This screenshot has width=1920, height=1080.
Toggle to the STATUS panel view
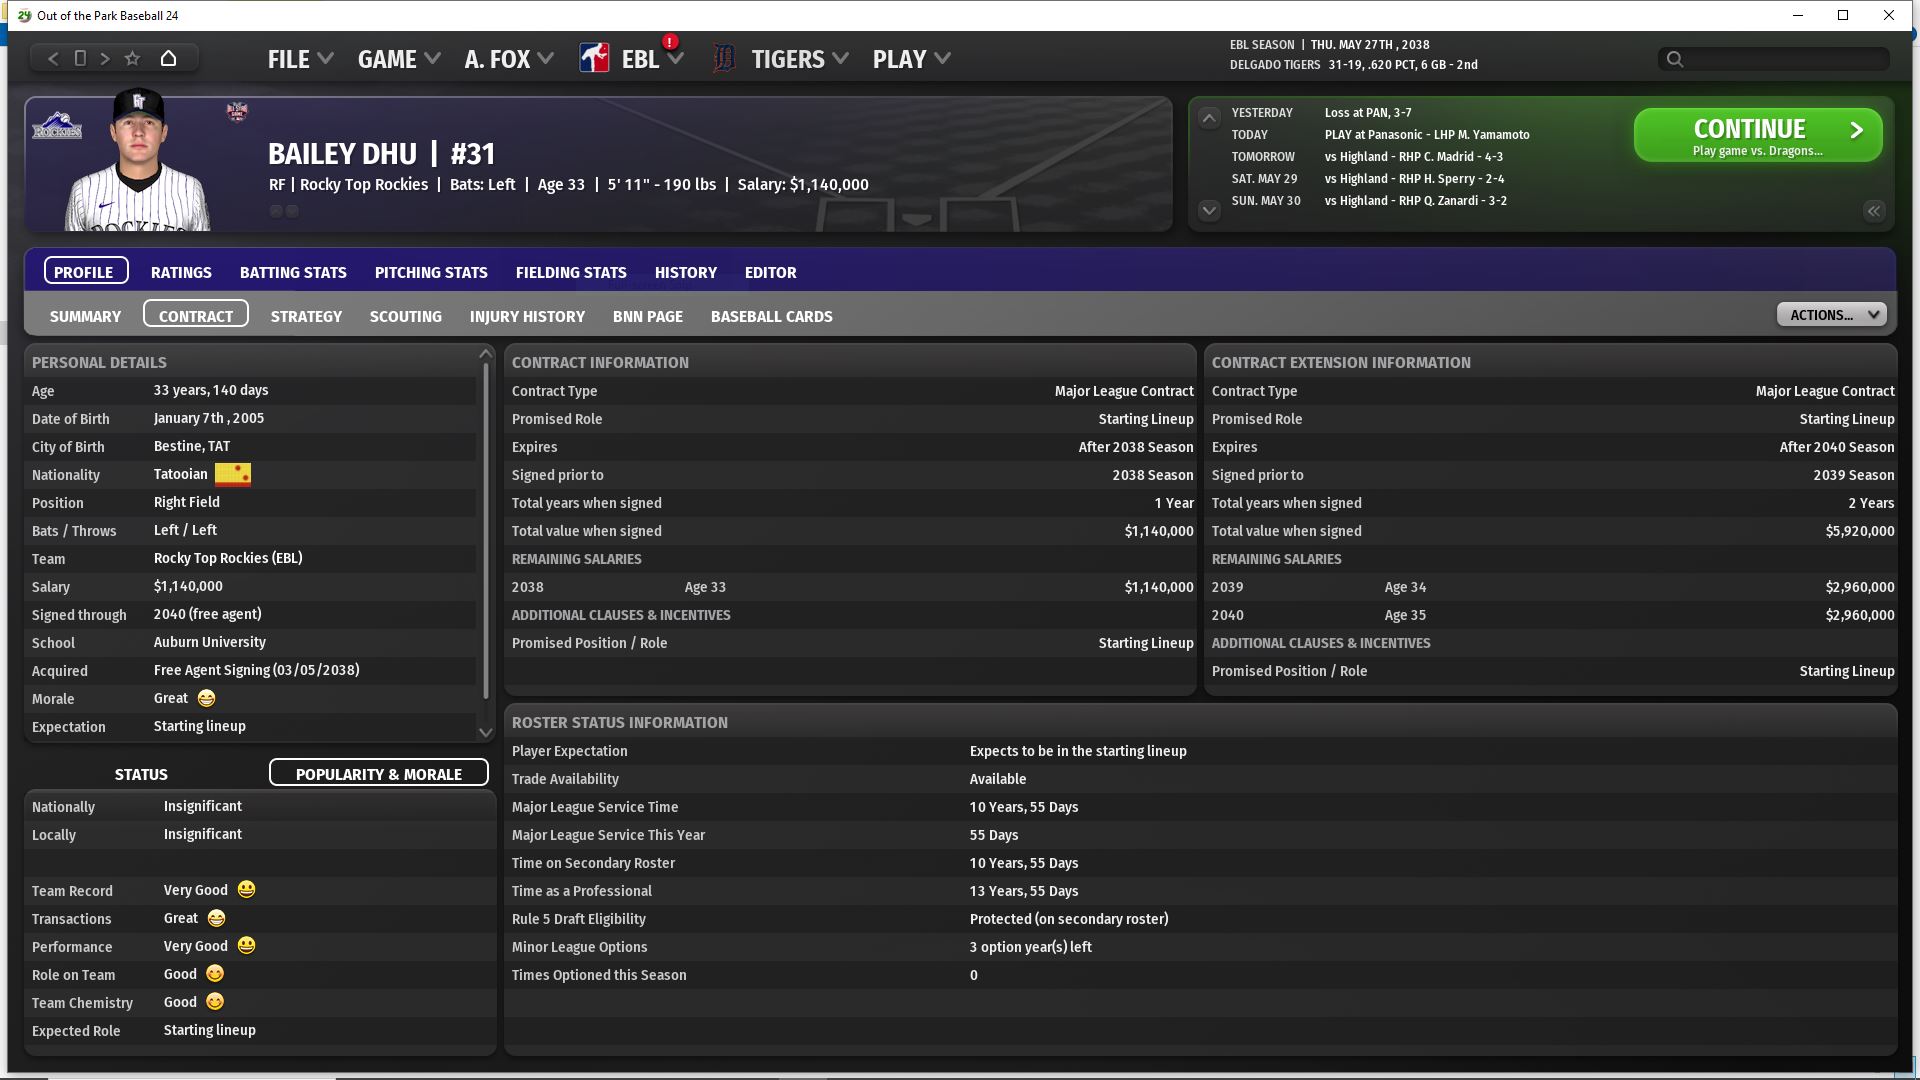[141, 774]
